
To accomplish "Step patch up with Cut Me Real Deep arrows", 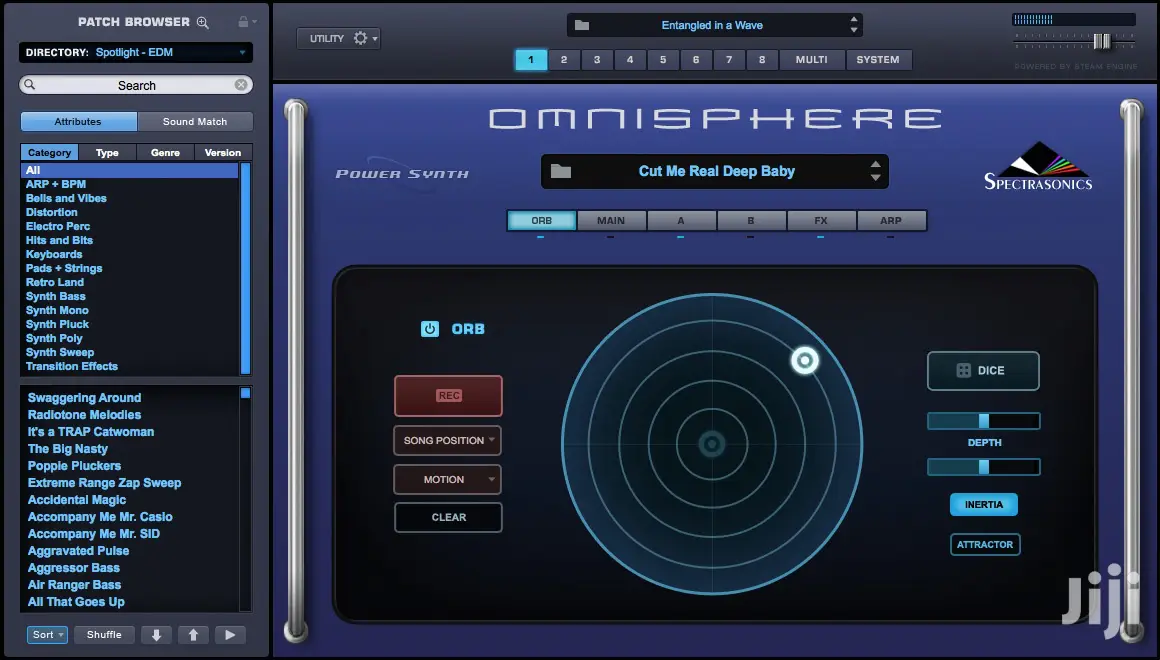I will click(876, 165).
